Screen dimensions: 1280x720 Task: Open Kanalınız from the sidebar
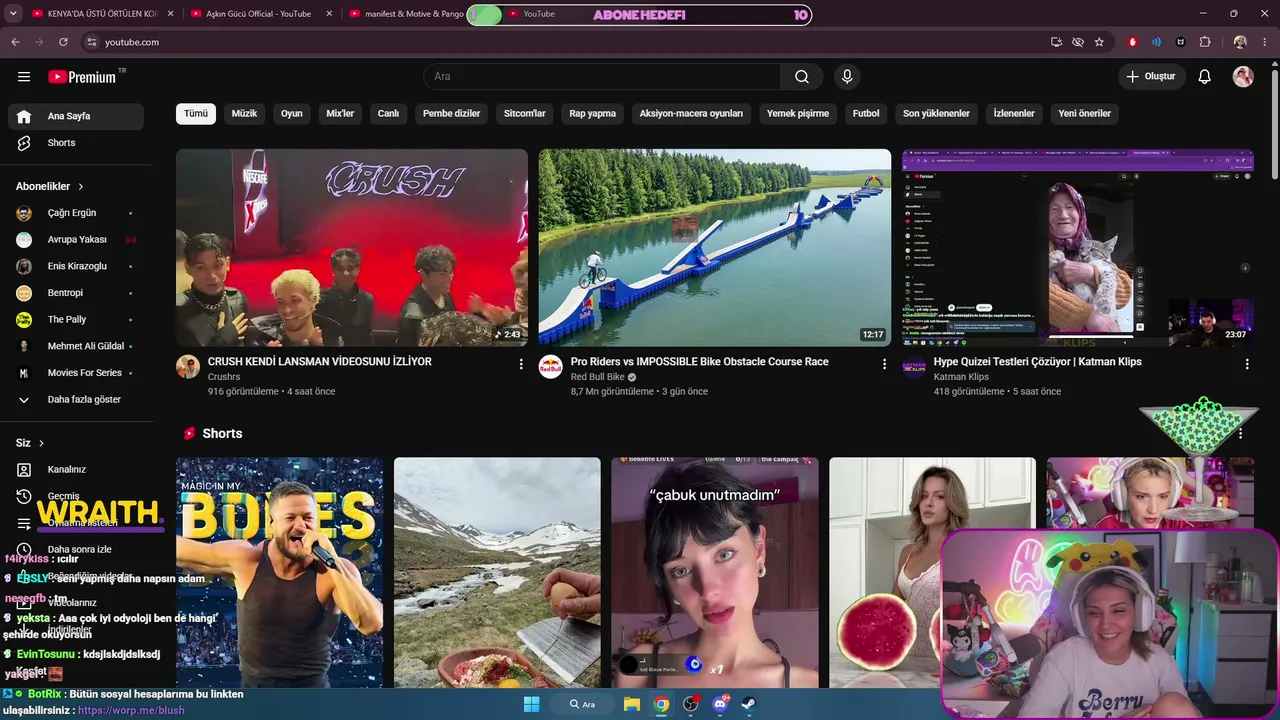[x=76, y=470]
